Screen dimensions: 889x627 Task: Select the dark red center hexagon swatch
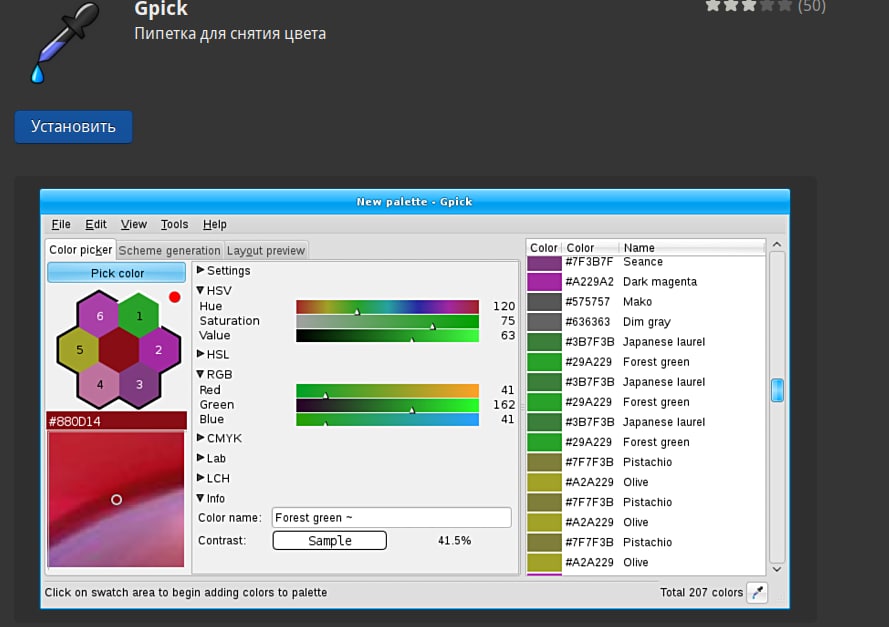(x=119, y=350)
